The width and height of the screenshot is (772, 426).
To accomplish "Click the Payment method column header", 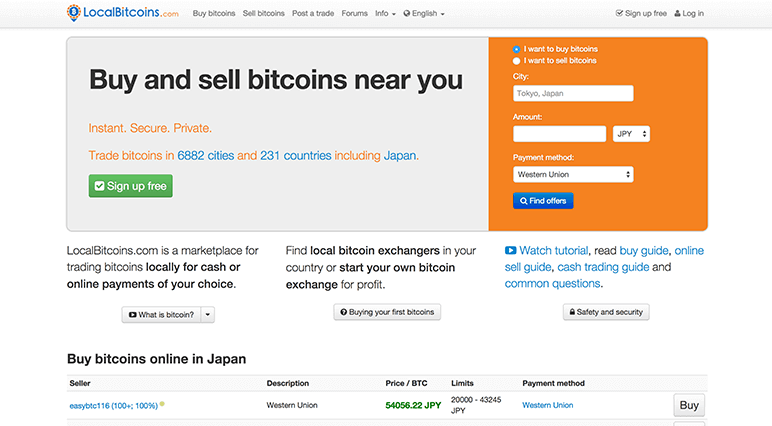I will (x=553, y=383).
